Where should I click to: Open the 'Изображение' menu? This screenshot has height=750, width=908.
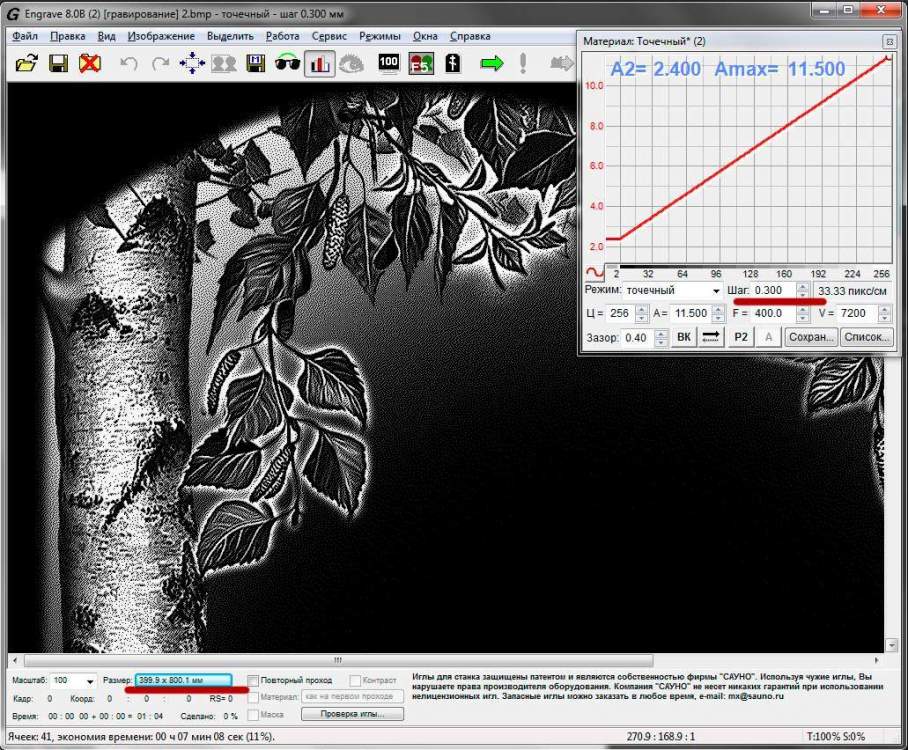(161, 36)
